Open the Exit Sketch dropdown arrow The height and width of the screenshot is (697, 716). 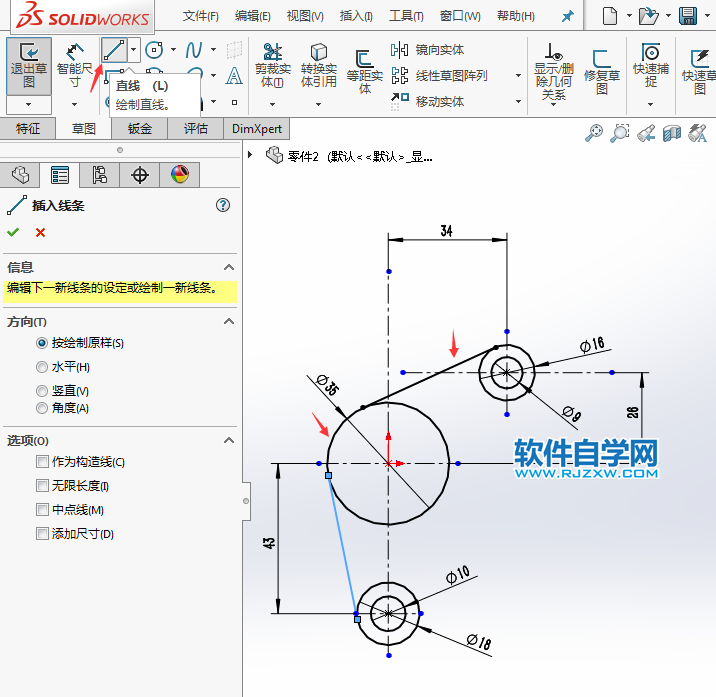click(29, 105)
